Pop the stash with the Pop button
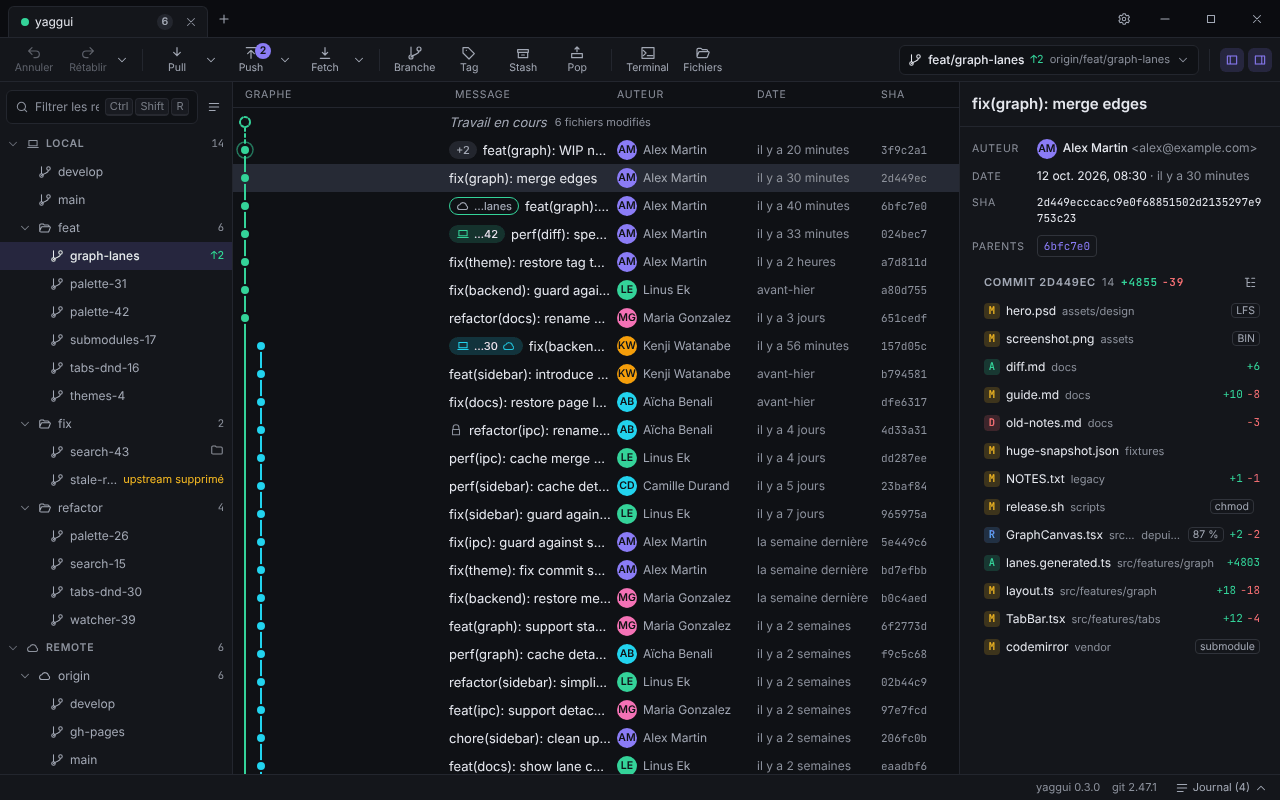Image resolution: width=1280 pixels, height=800 pixels. coord(577,59)
